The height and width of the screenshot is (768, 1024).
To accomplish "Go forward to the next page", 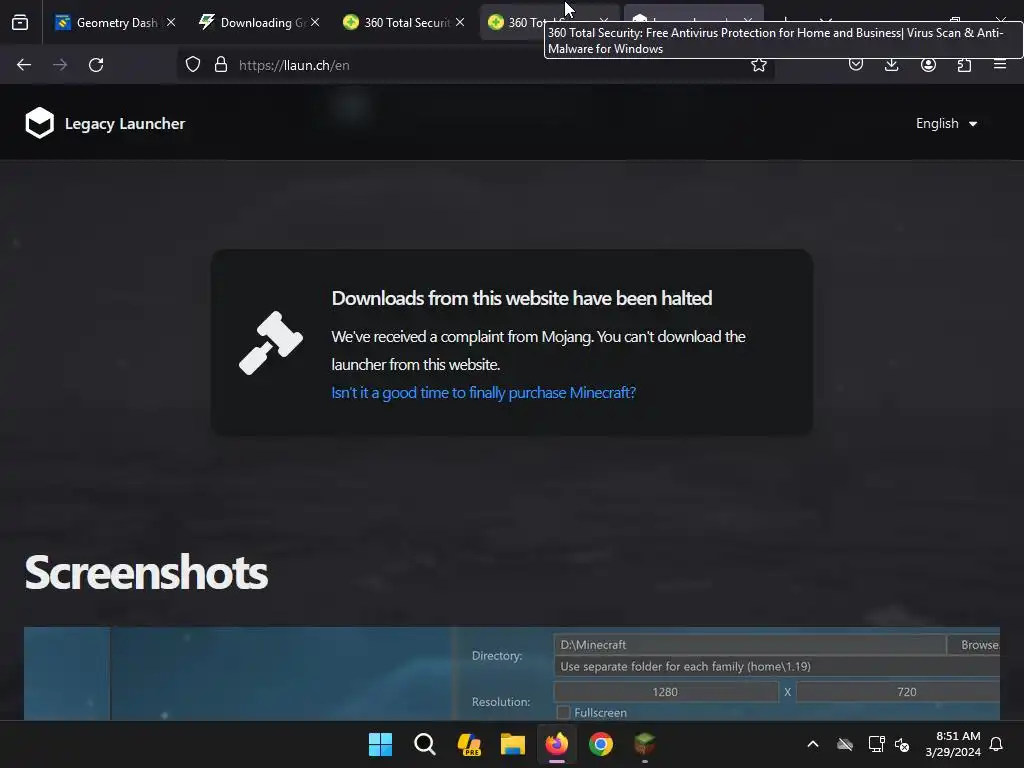I will (60, 65).
